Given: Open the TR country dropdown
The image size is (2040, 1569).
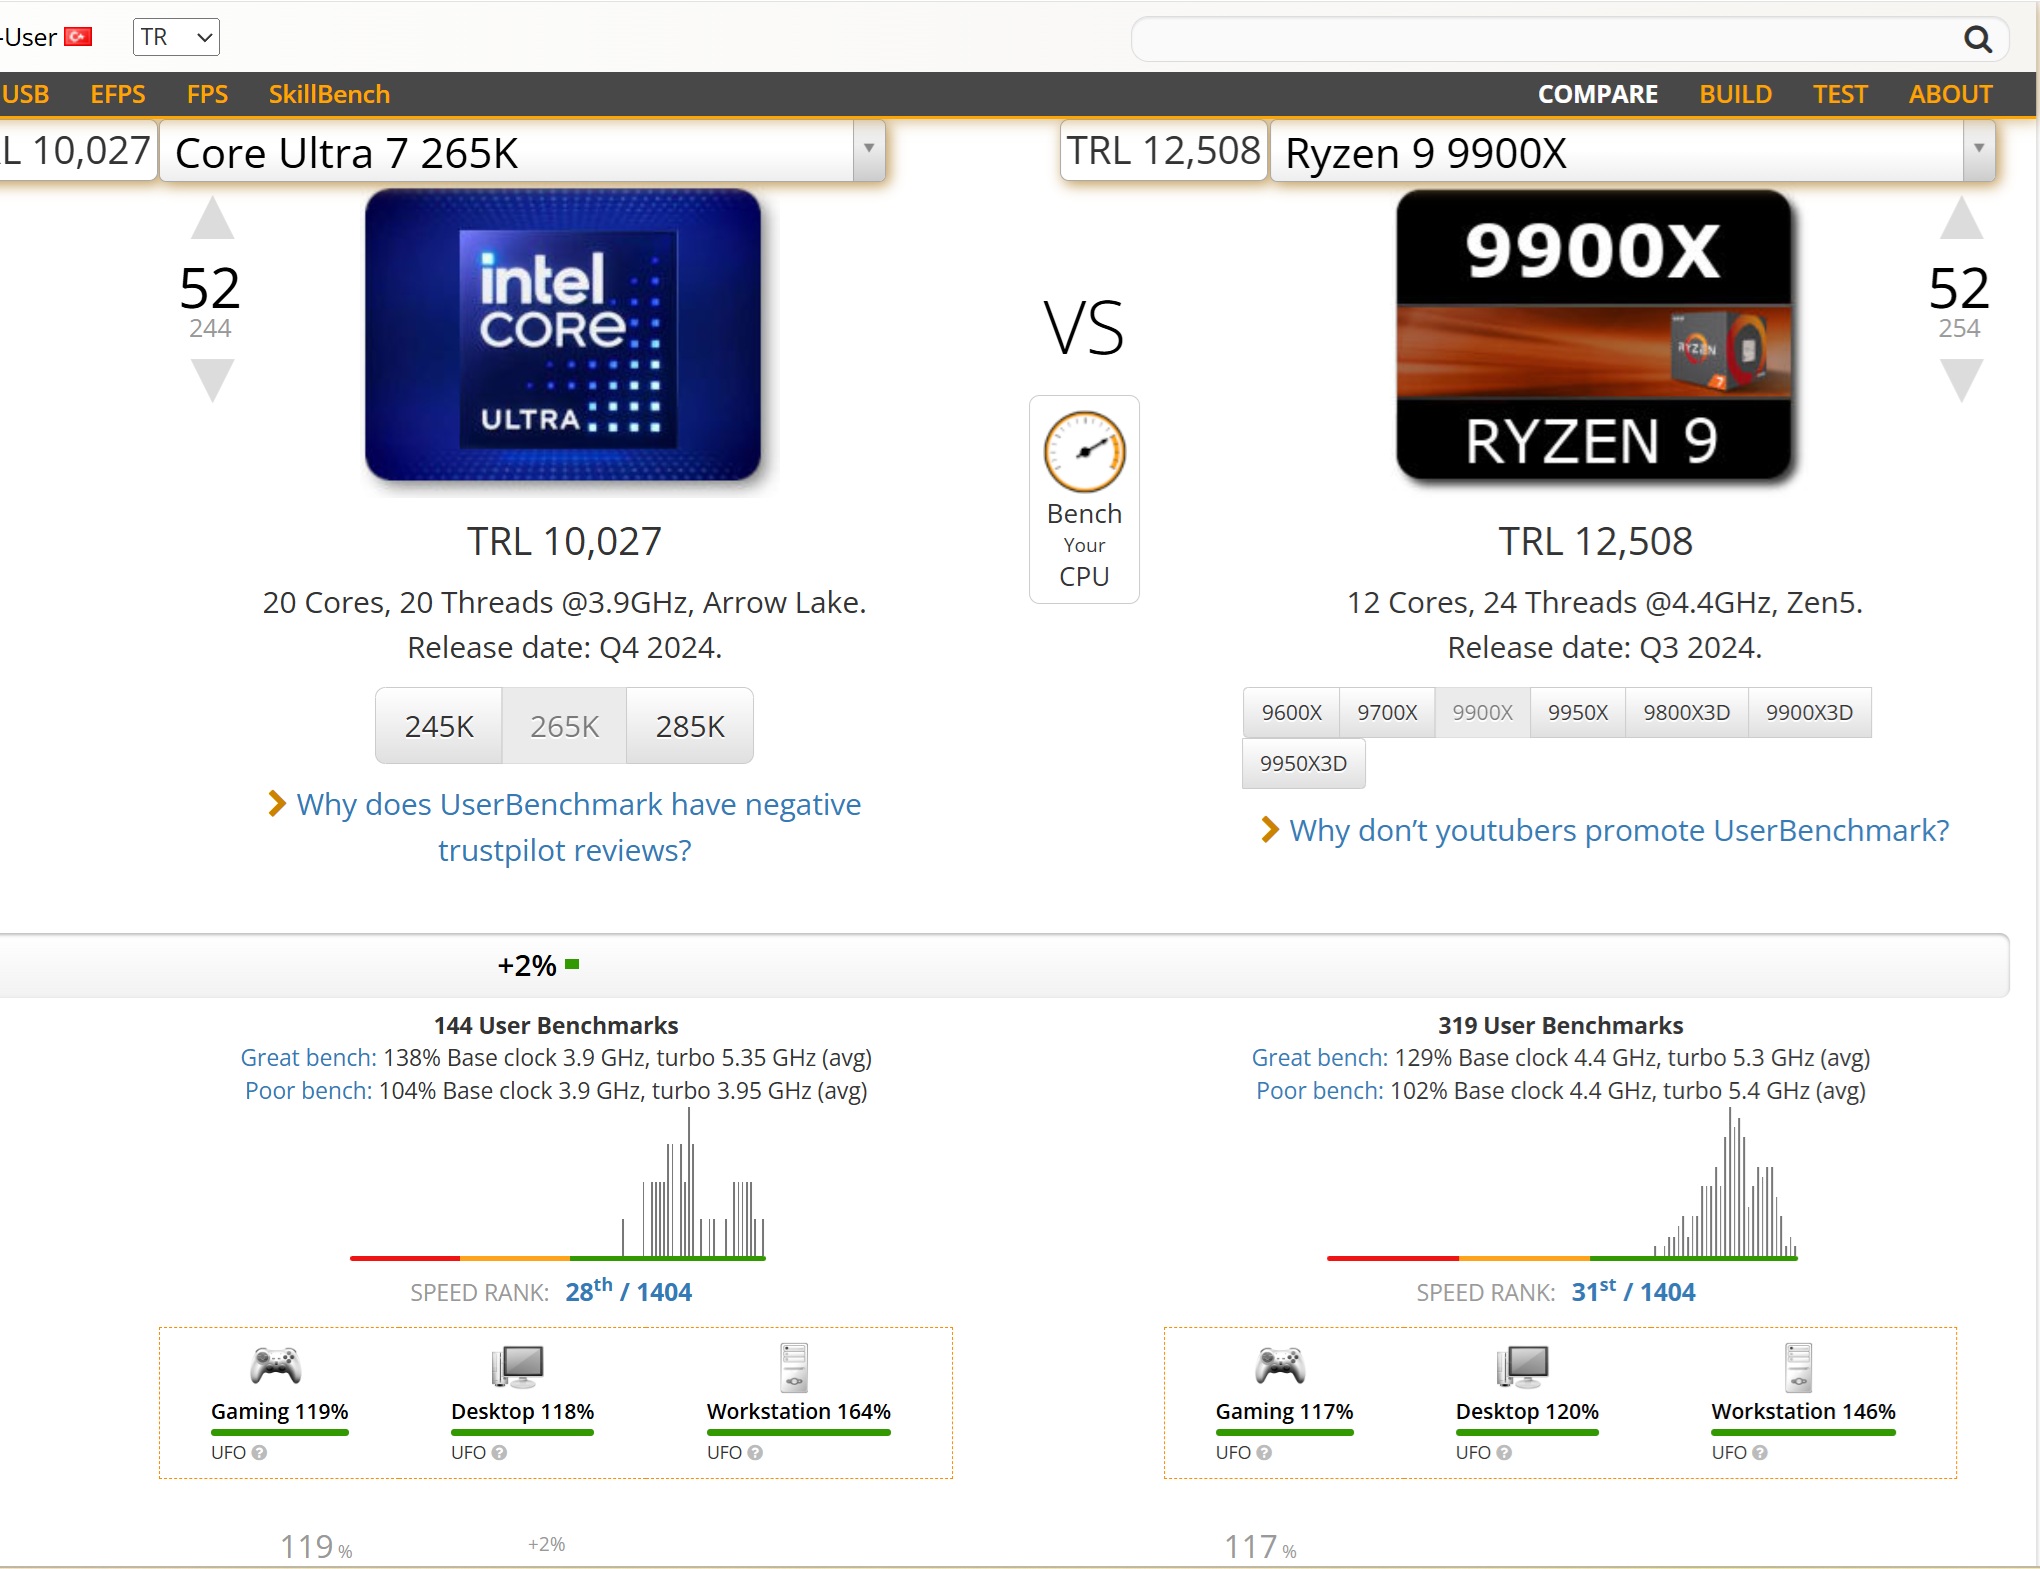Looking at the screenshot, I should 176,37.
